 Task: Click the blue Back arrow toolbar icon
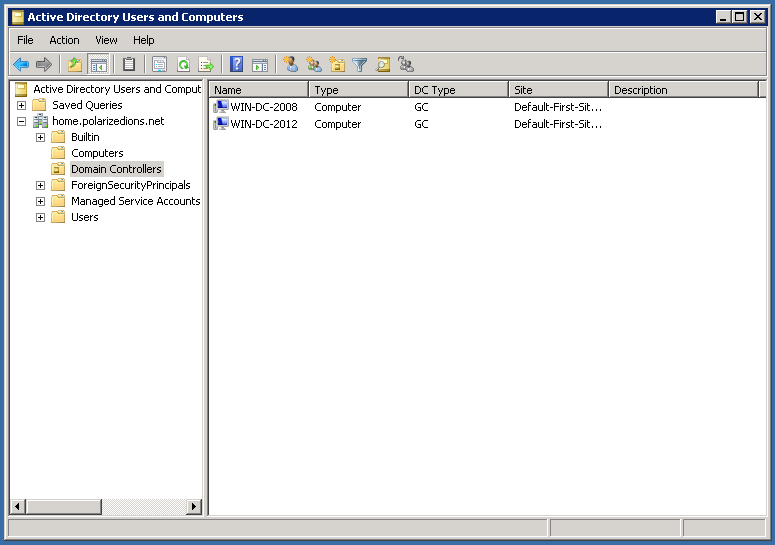click(x=20, y=65)
